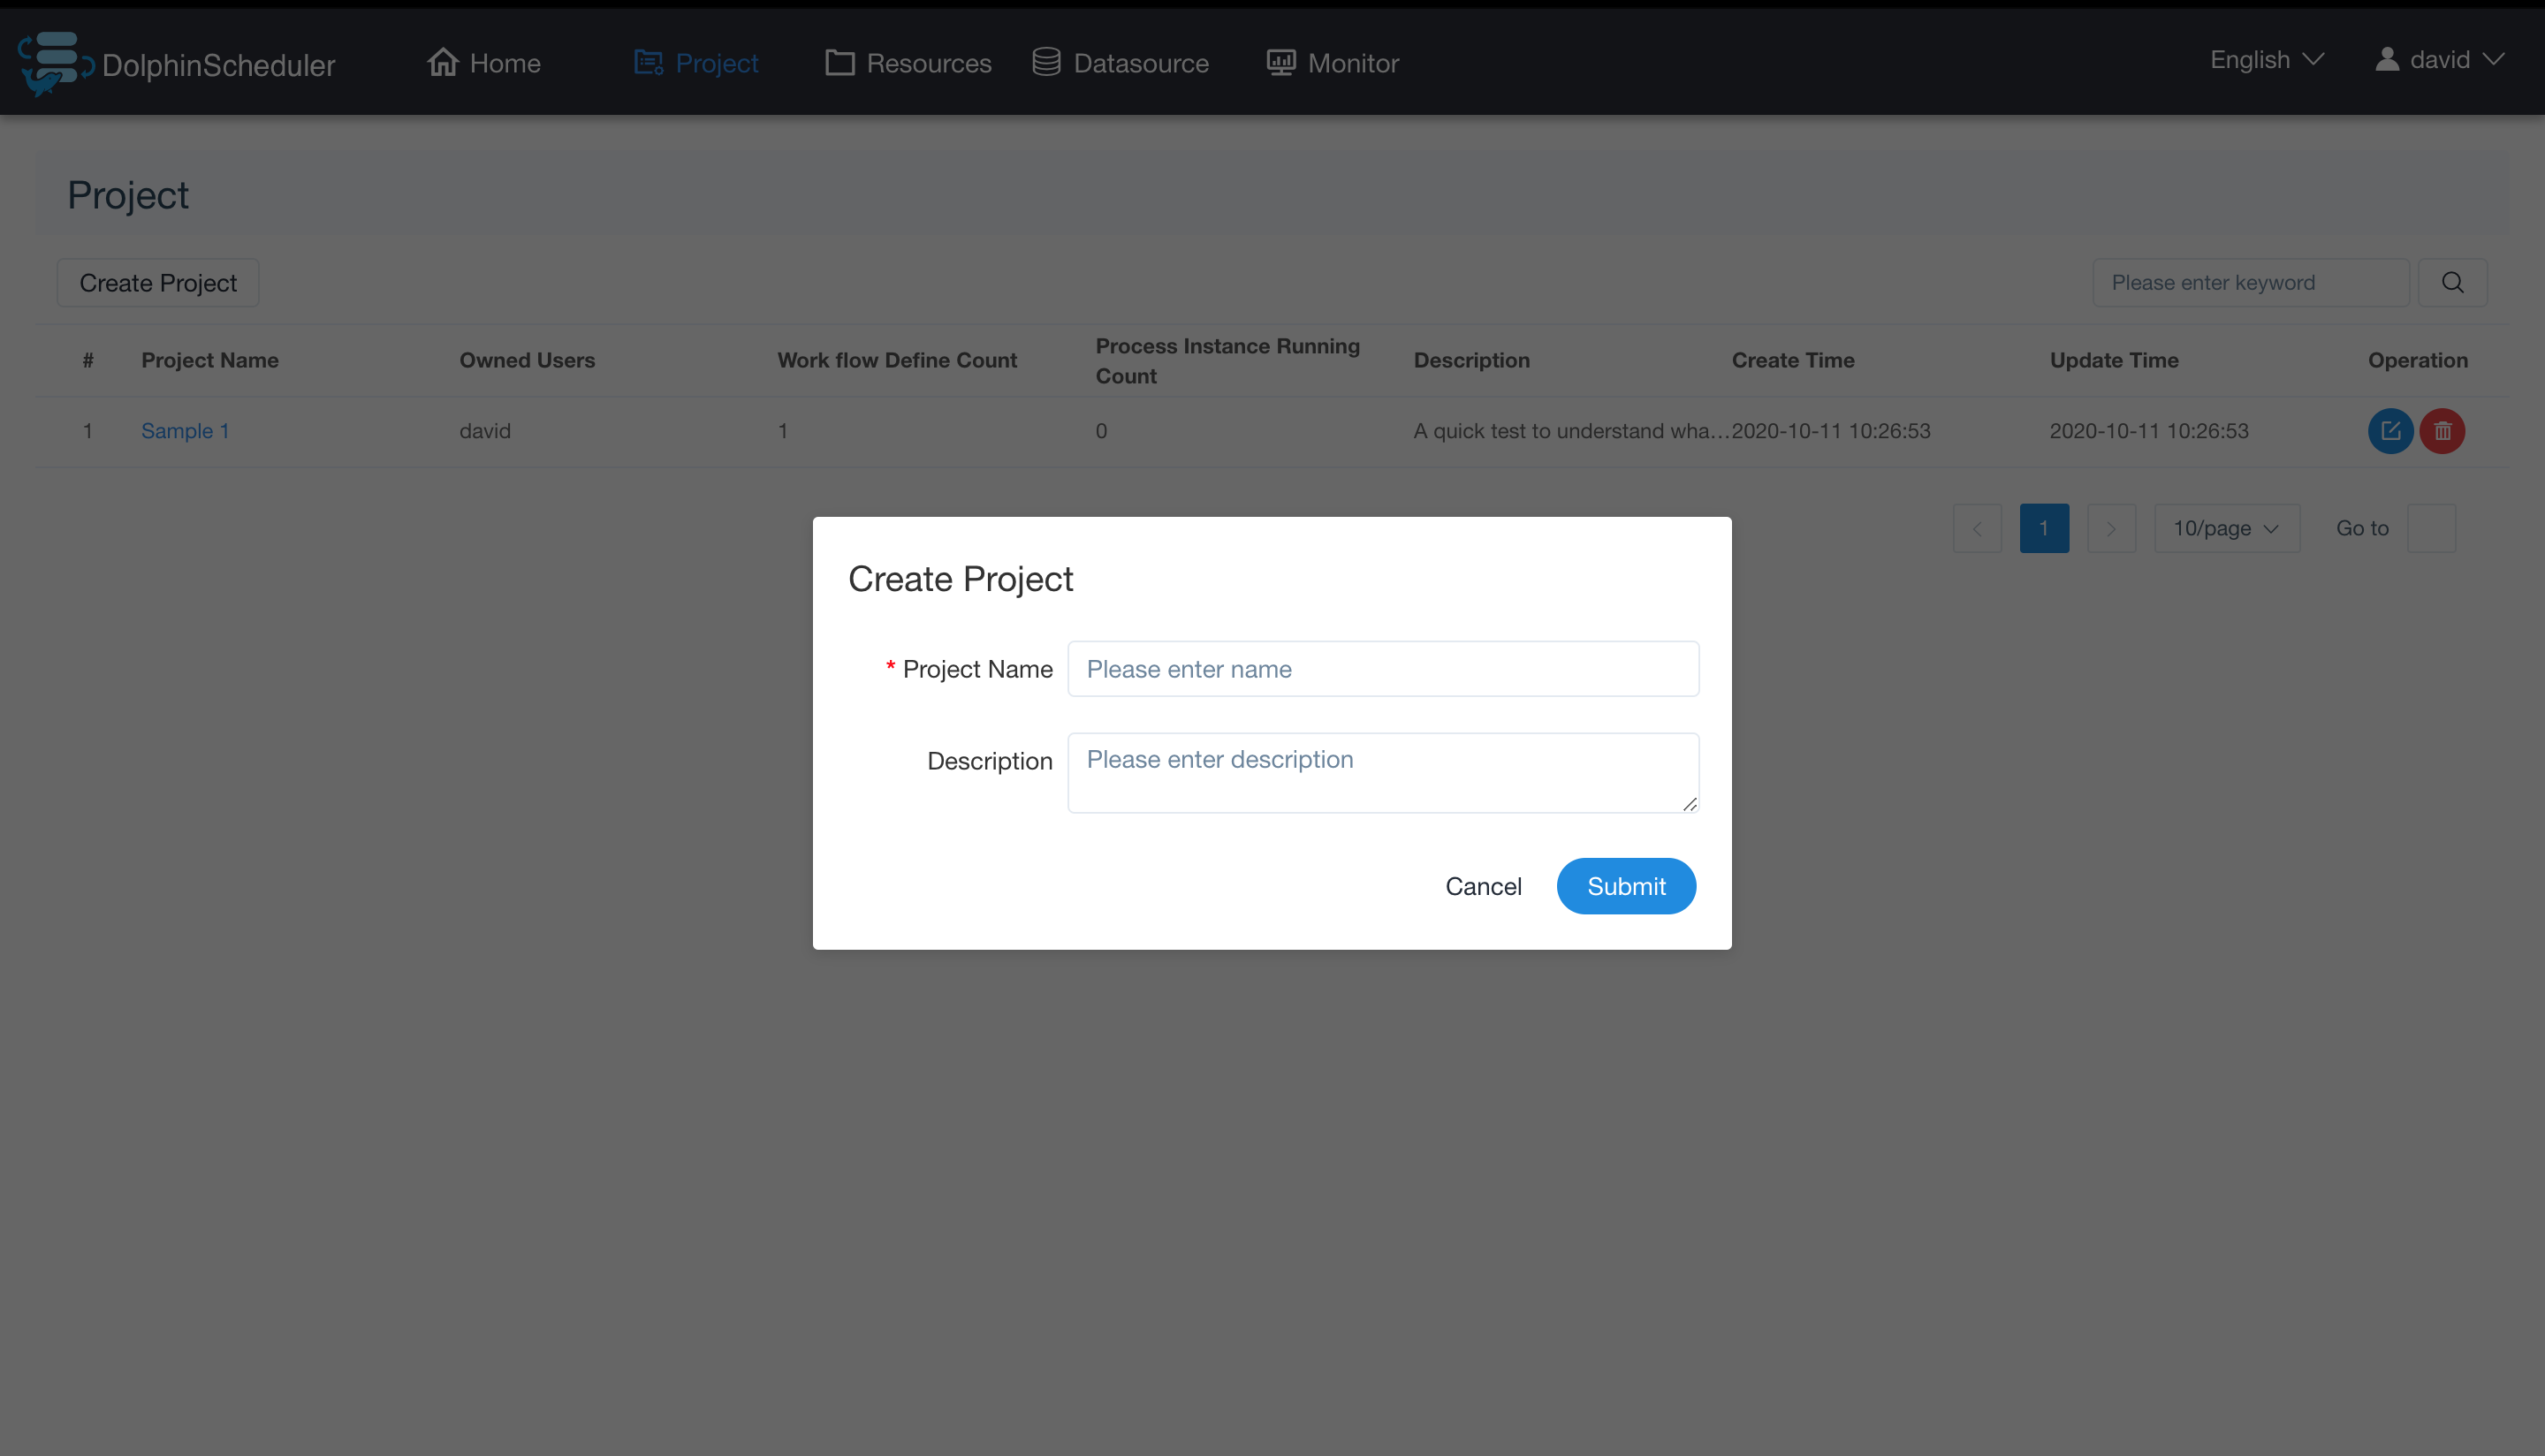Open the Resources tab
The image size is (2545, 1456).
click(908, 63)
